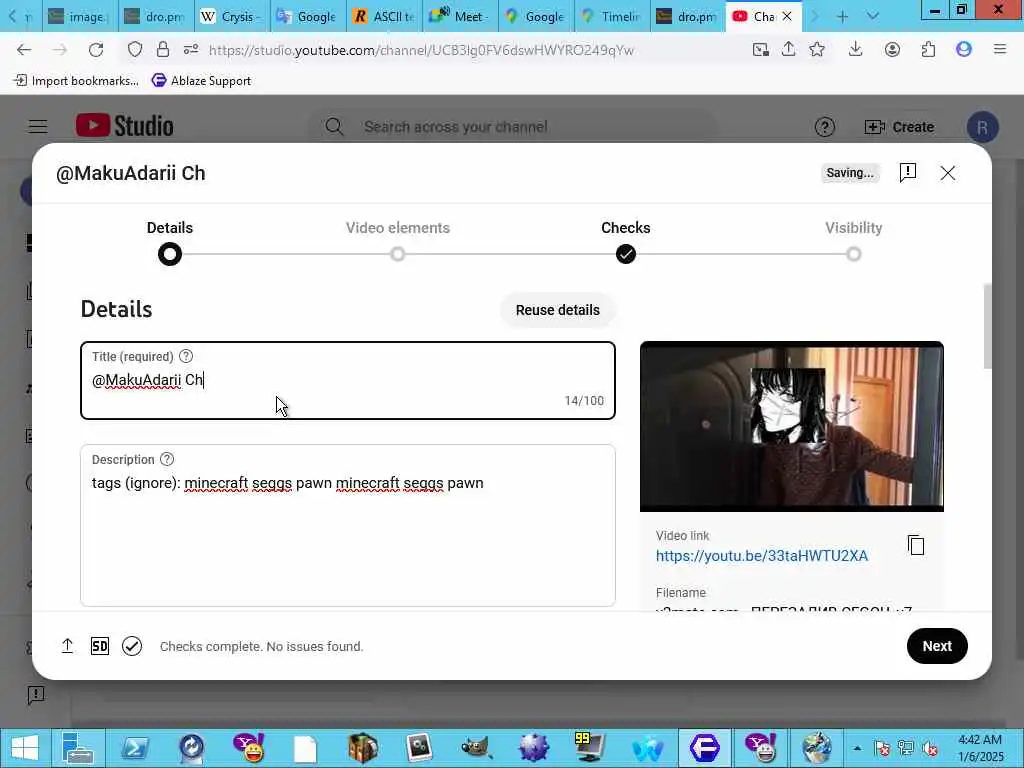Image resolution: width=1024 pixels, height=768 pixels.
Task: Click into the Title input field
Action: point(348,380)
